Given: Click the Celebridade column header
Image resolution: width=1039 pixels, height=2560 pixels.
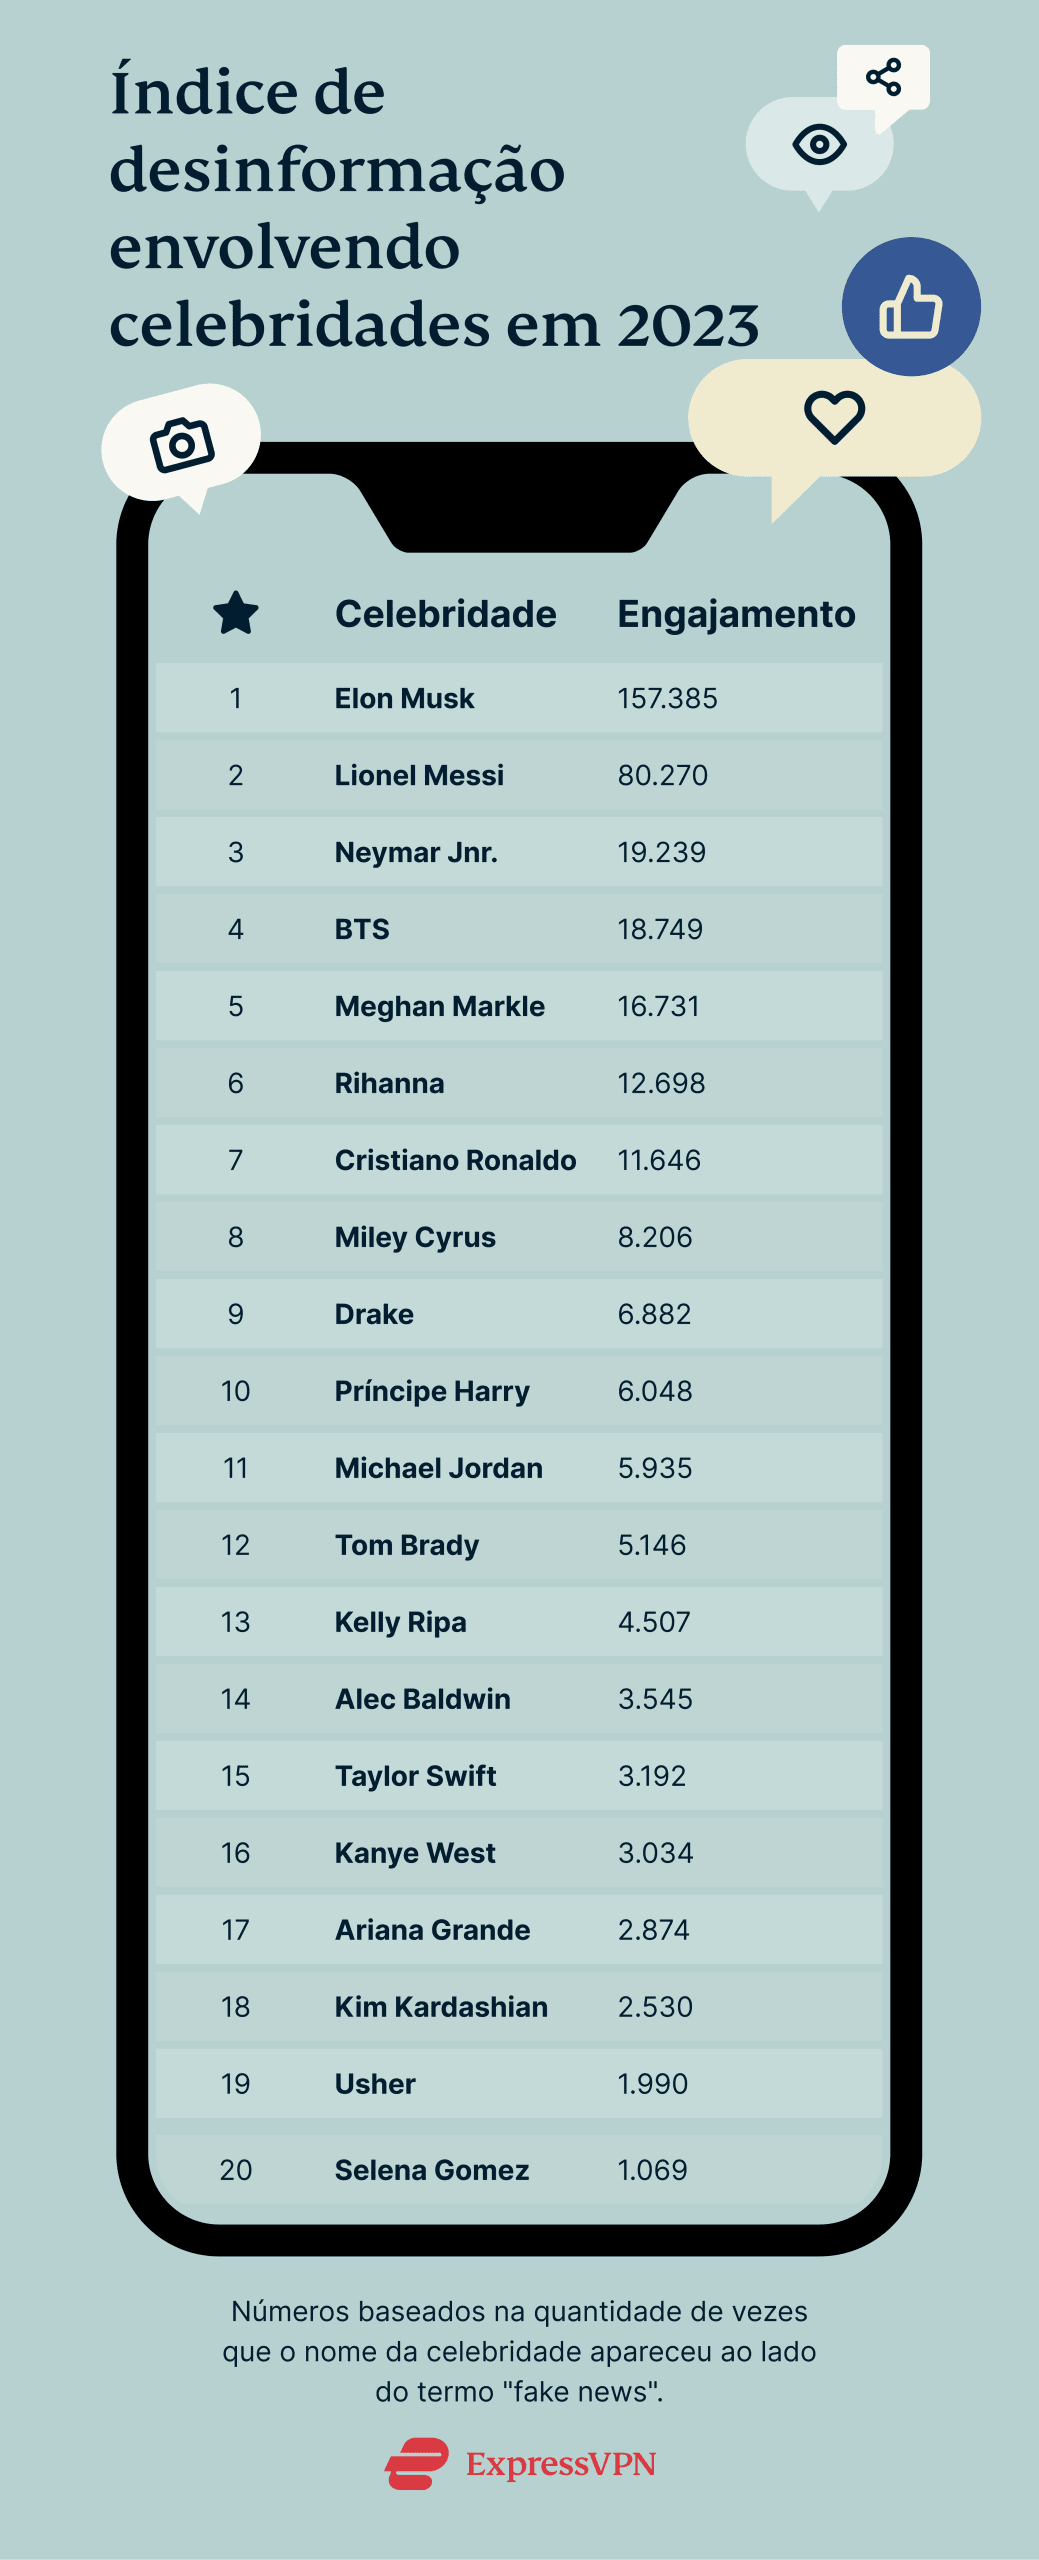Looking at the screenshot, I should point(445,614).
